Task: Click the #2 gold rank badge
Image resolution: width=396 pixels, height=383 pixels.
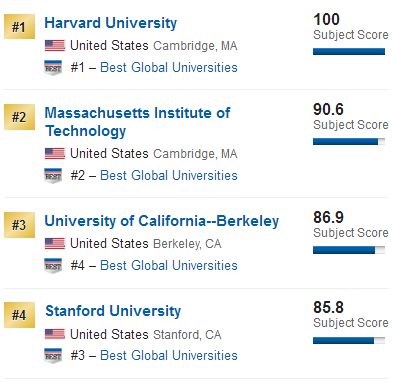Action: click(19, 117)
